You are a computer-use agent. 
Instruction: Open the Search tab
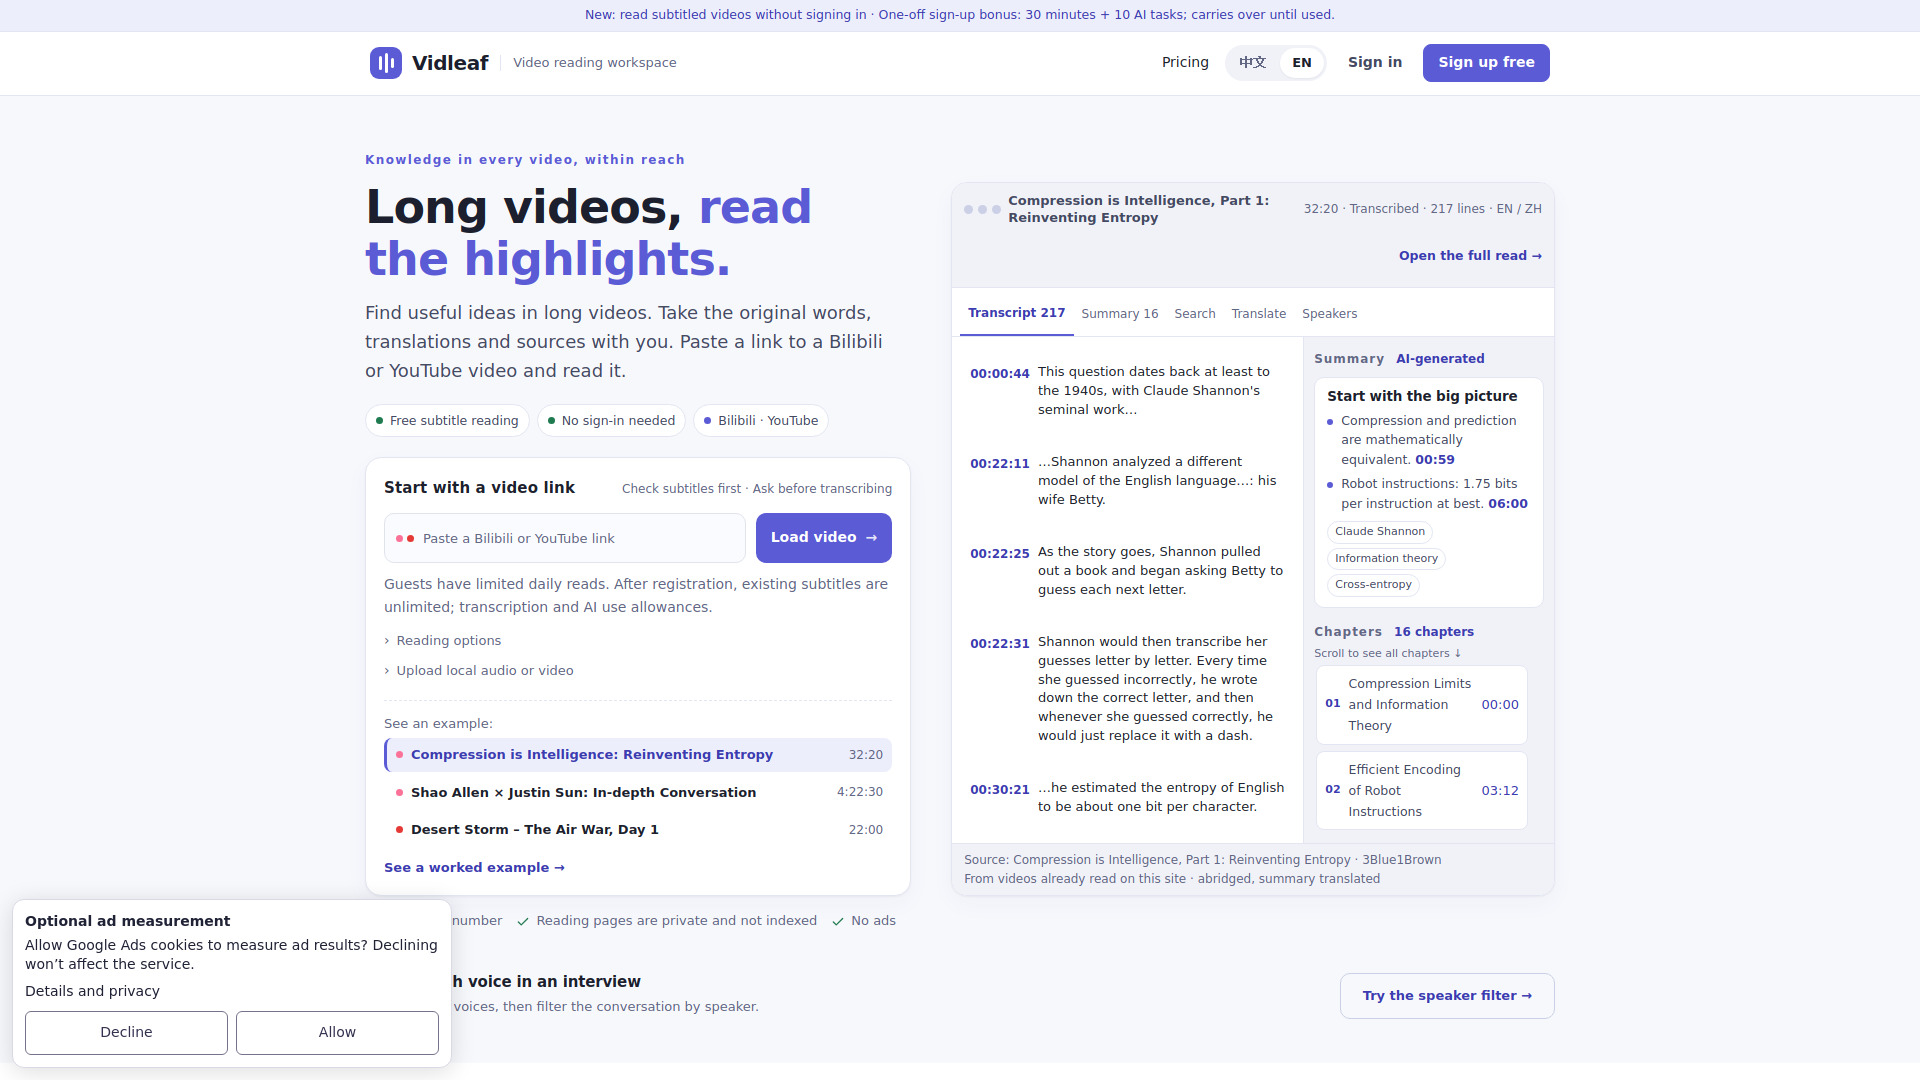coord(1195,314)
